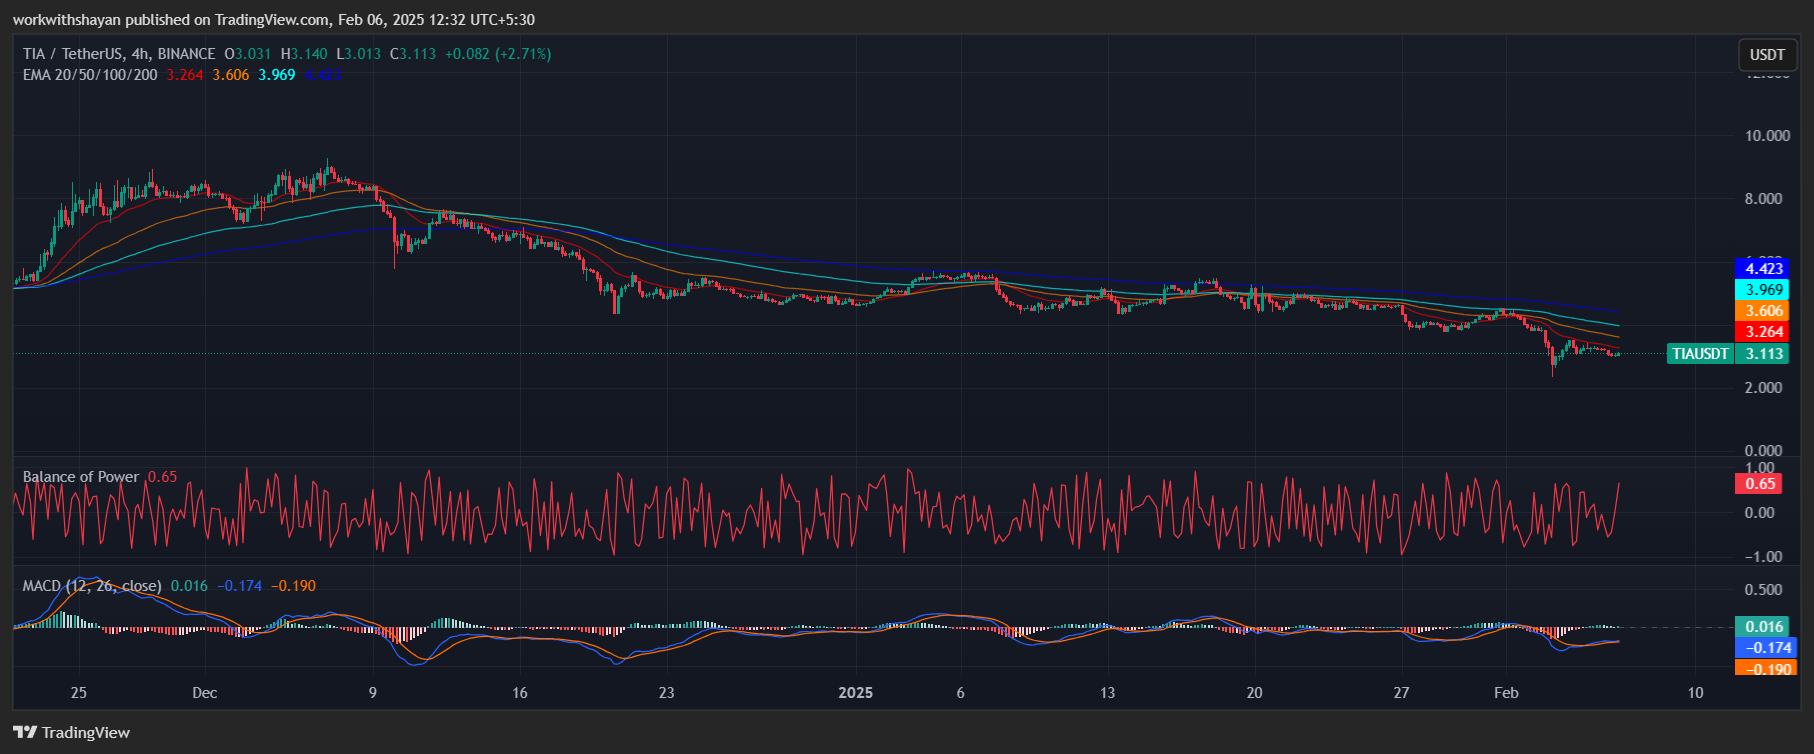Click the red 3.264 EMA price tag
The image size is (1814, 754).
pyautogui.click(x=1764, y=332)
